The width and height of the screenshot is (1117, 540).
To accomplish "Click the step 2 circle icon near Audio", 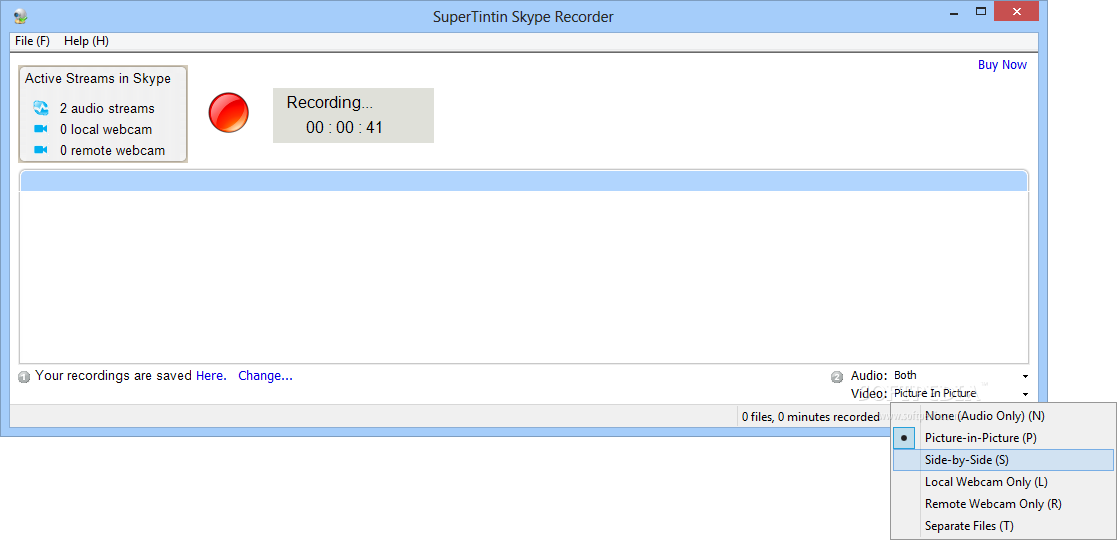I will pyautogui.click(x=837, y=377).
